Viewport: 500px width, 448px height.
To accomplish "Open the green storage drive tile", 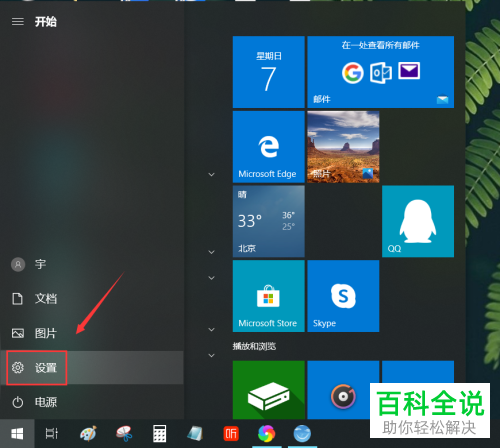I will pyautogui.click(x=269, y=390).
